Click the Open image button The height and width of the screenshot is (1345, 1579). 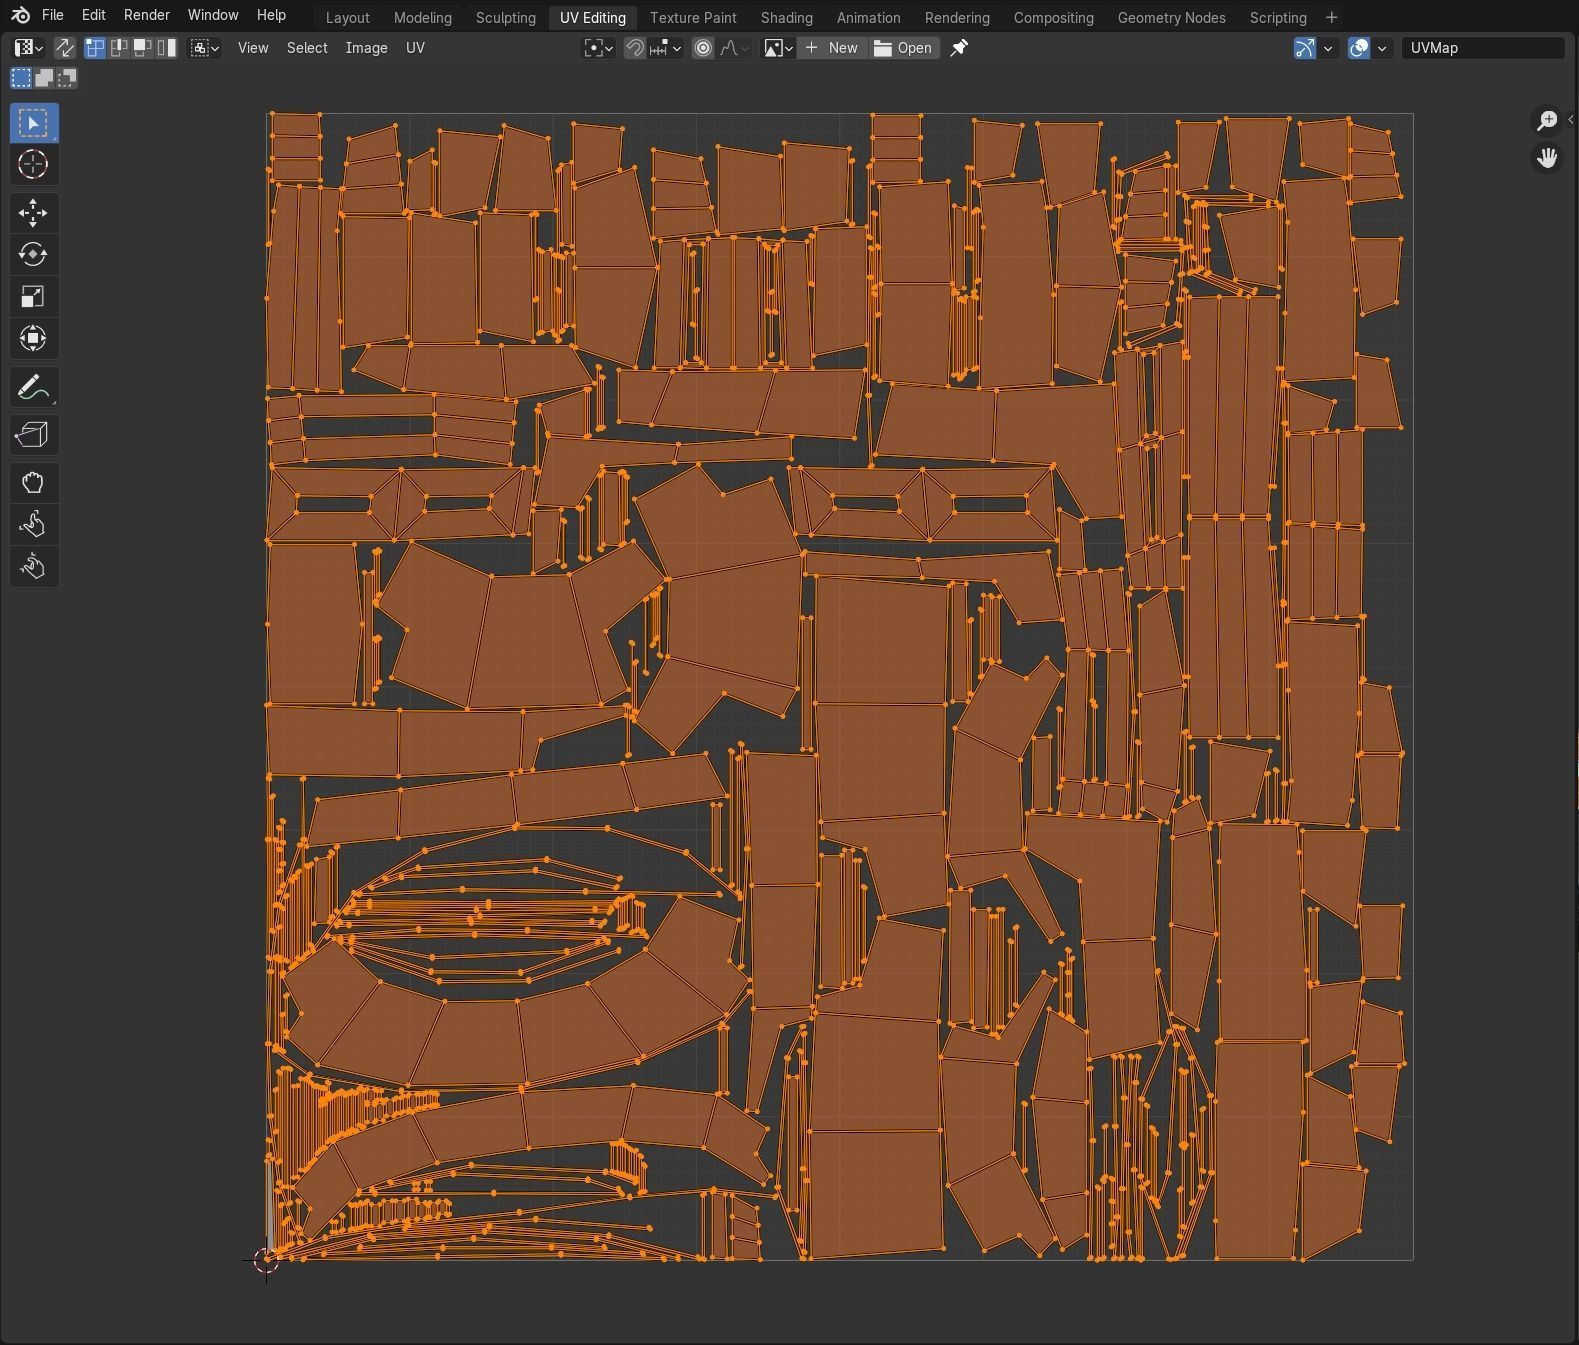click(x=903, y=48)
